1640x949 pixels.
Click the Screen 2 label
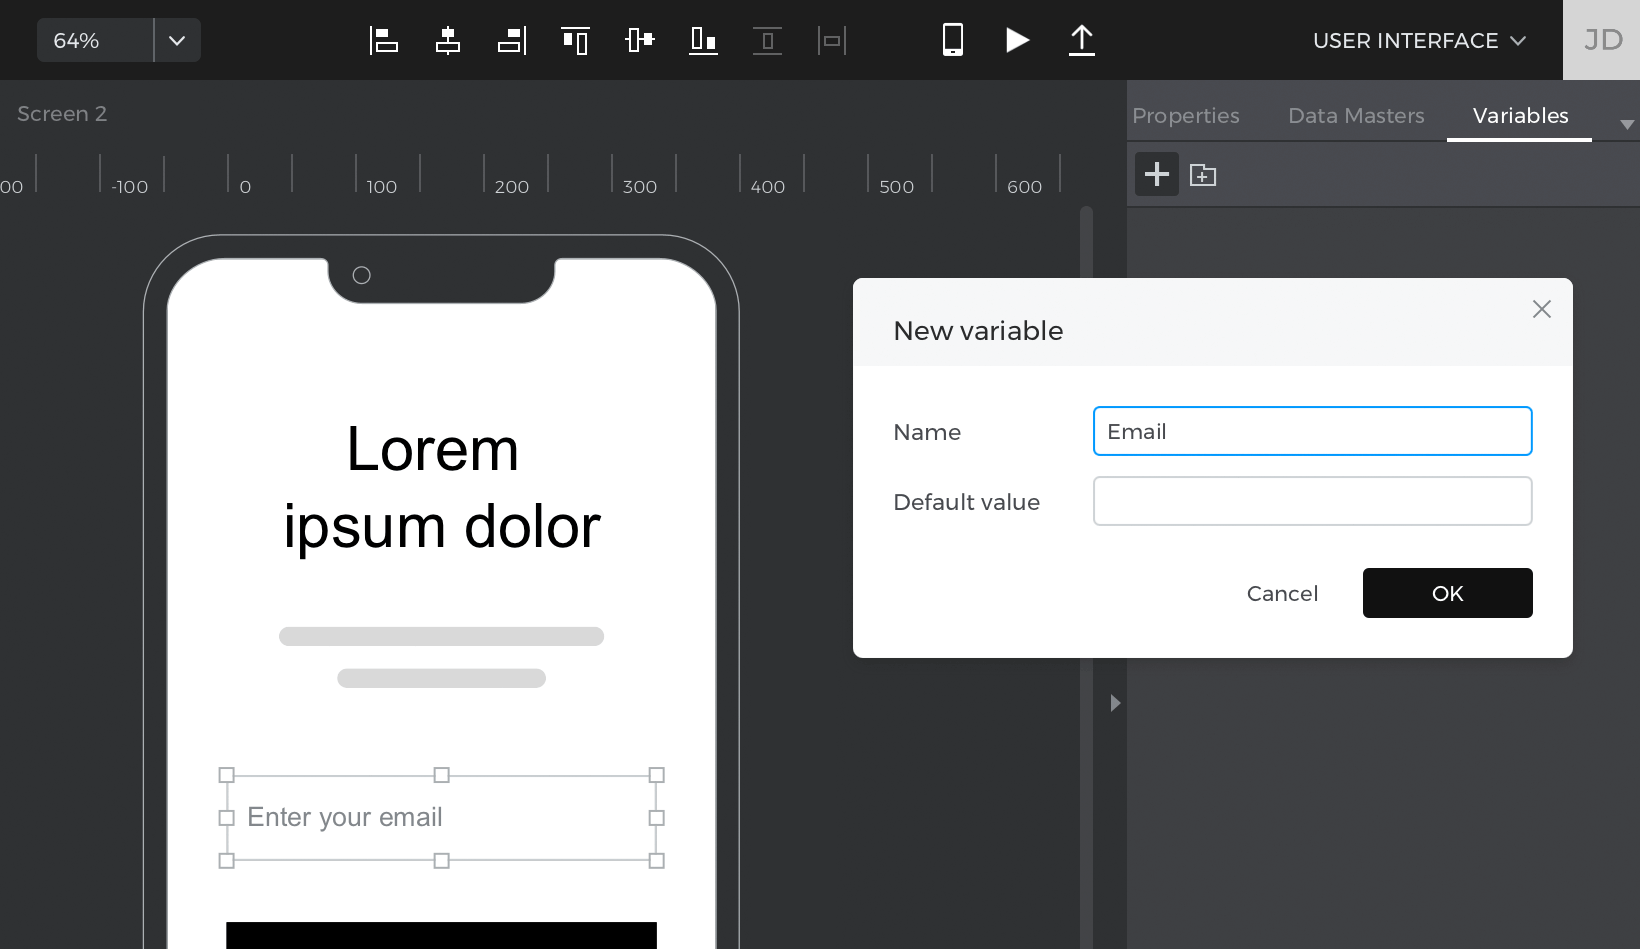click(x=62, y=114)
